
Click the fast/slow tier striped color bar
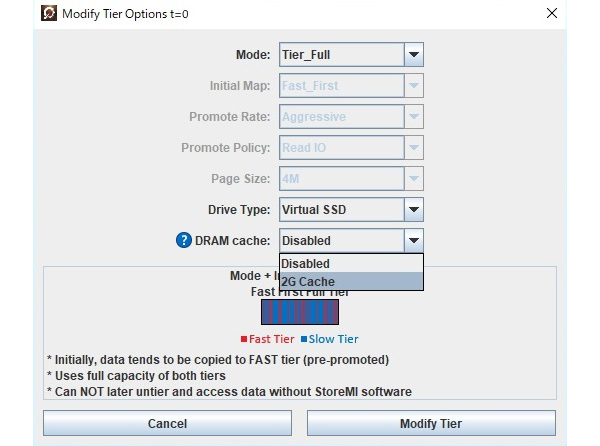pyautogui.click(x=300, y=312)
